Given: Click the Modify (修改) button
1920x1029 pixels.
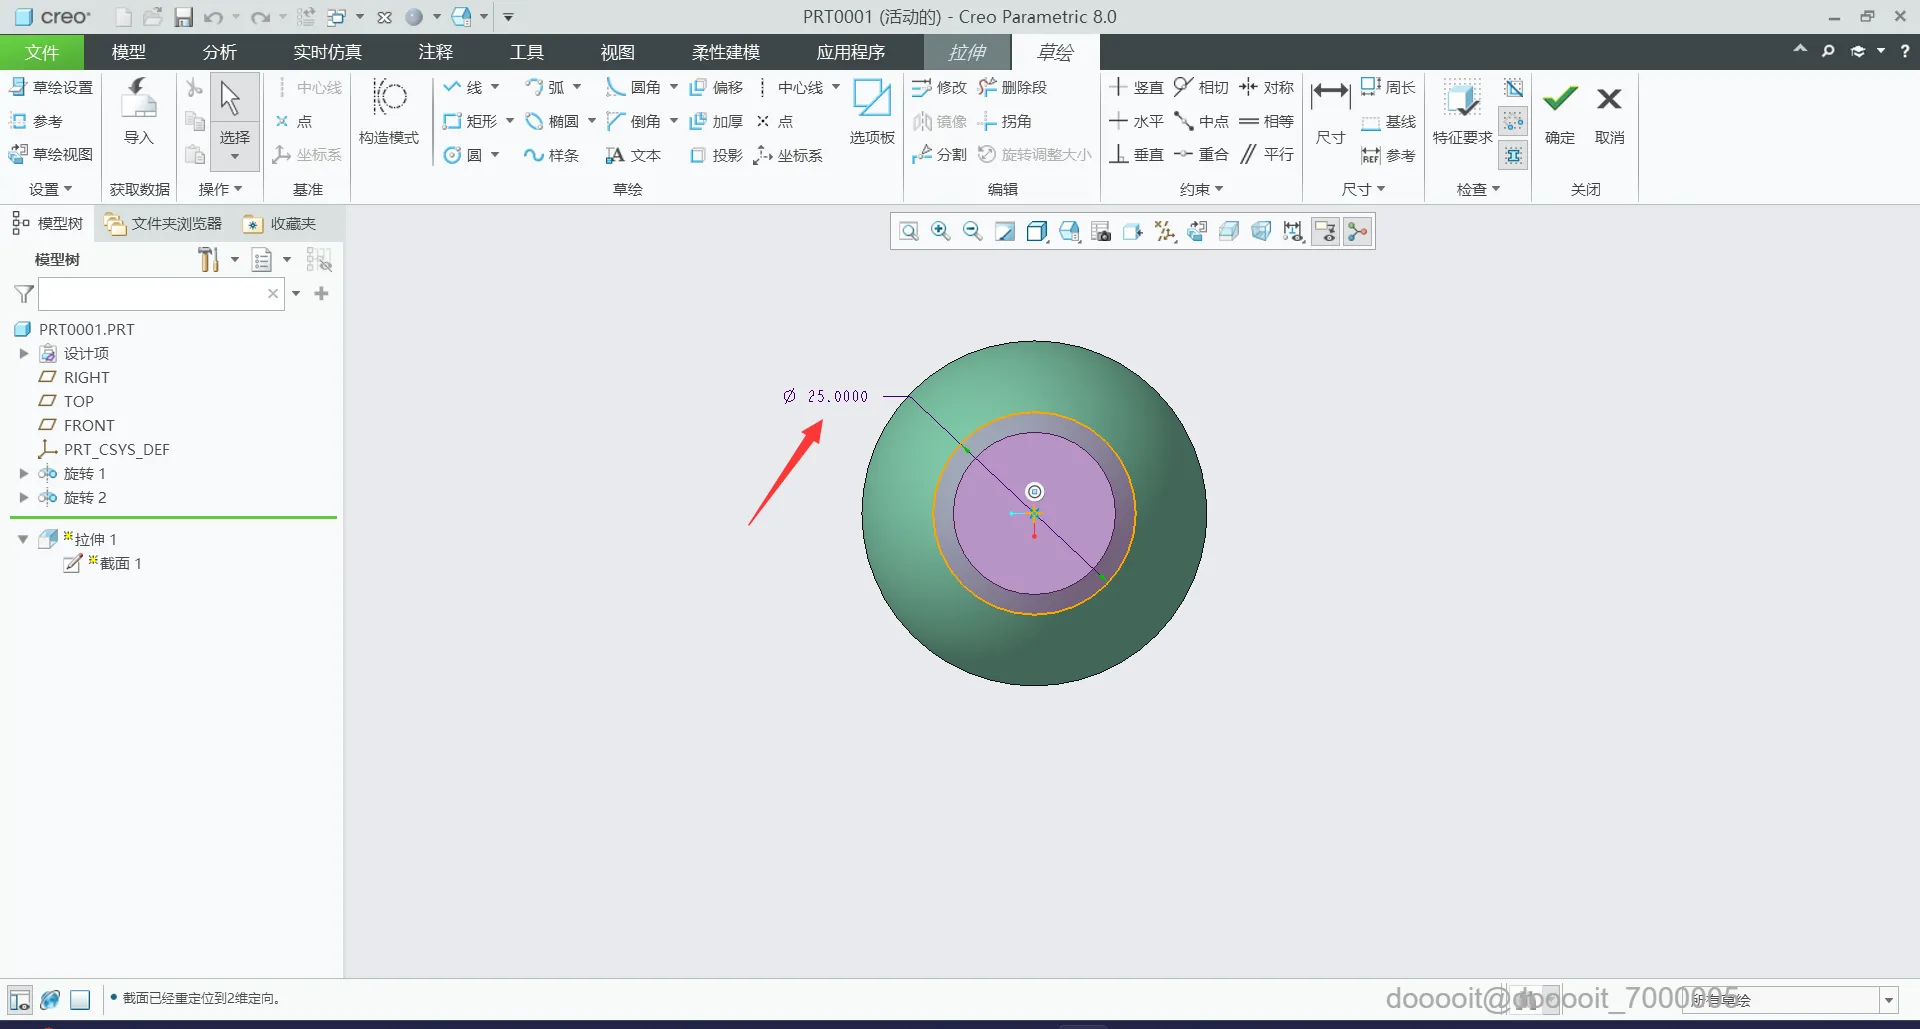Looking at the screenshot, I should [939, 88].
